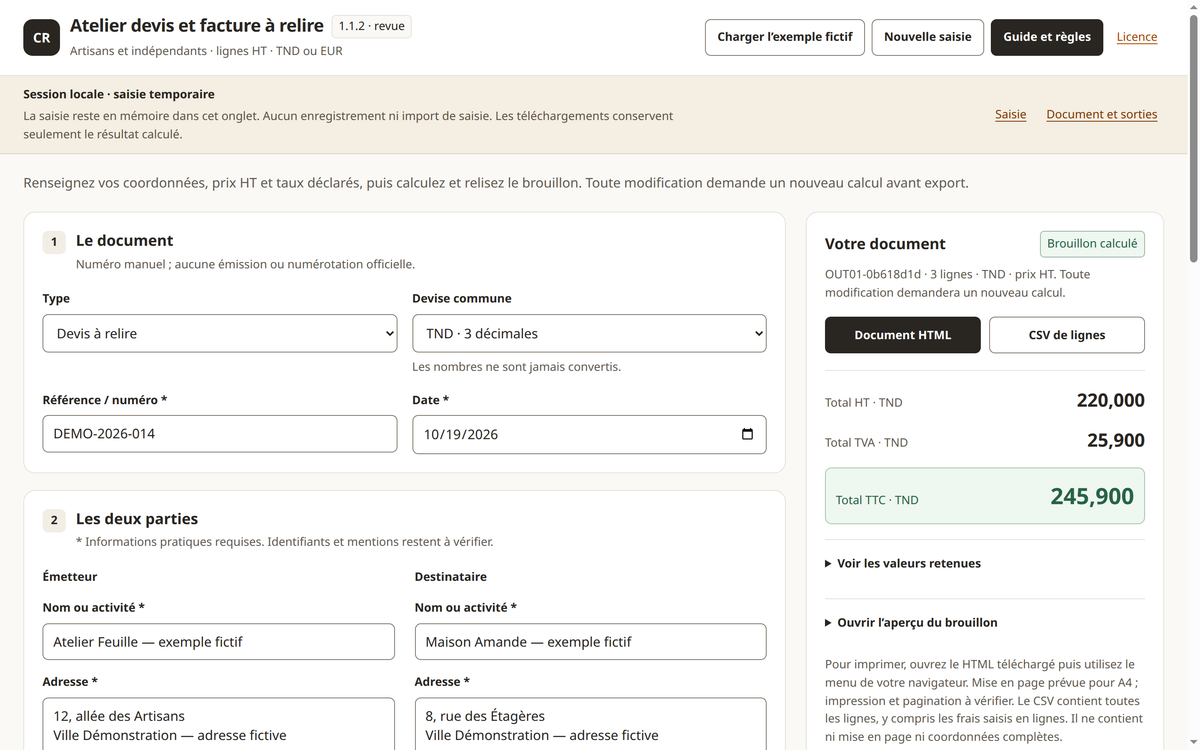Screen dimensions: 1200x750
Task: Click the Votre document panel title
Action: (x=885, y=244)
